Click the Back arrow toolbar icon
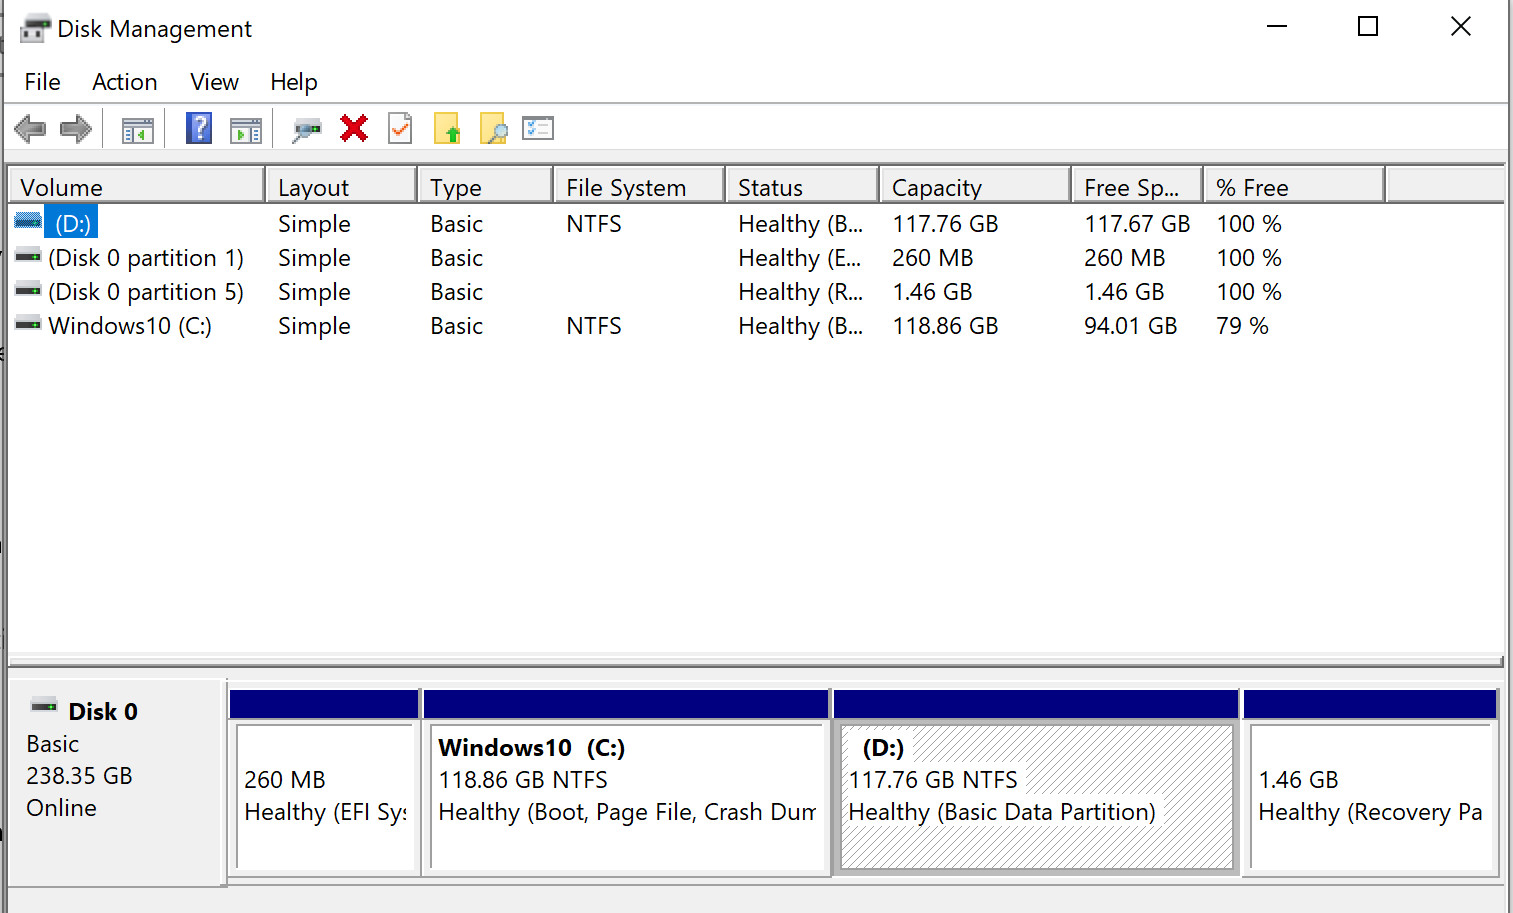Viewport: 1513px width, 913px height. 30,129
